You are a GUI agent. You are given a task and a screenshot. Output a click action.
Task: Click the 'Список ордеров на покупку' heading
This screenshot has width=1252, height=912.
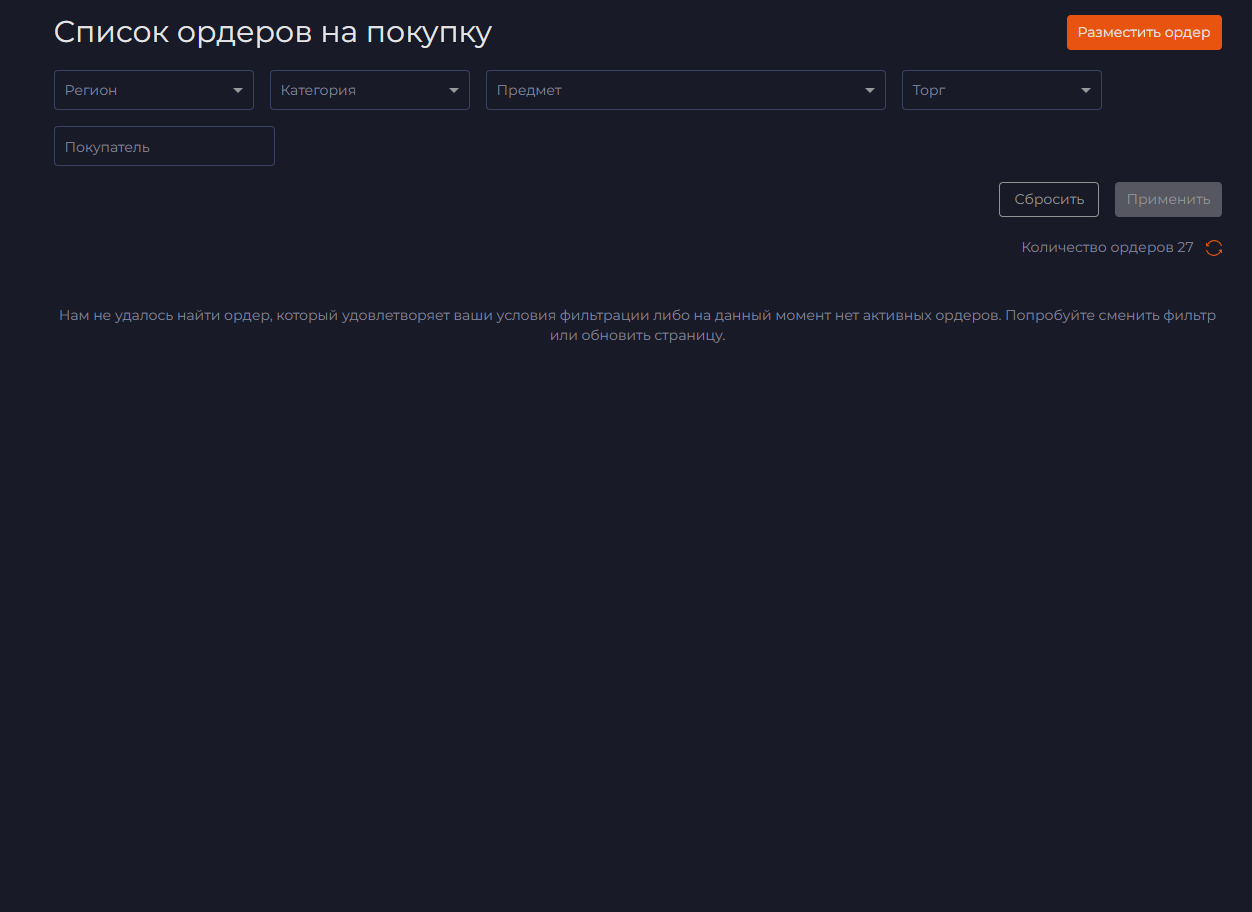coord(273,32)
